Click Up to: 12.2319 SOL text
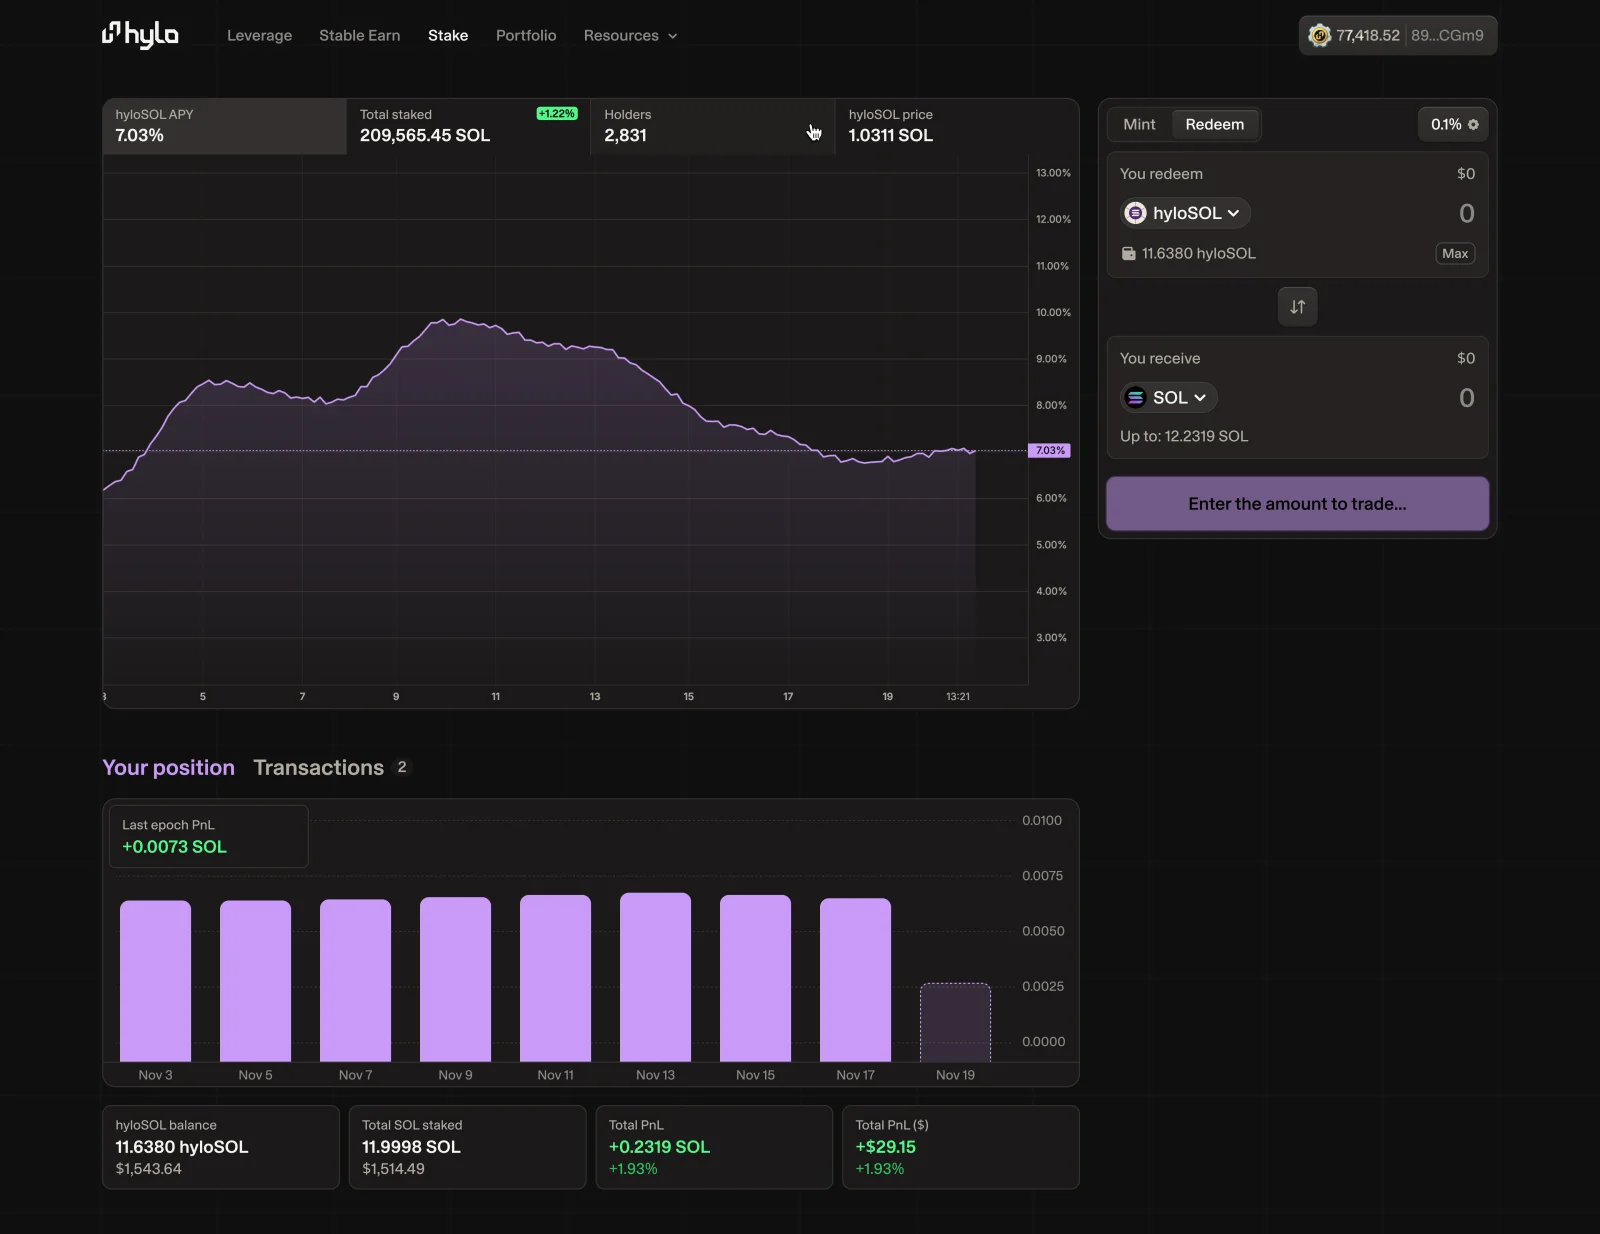The height and width of the screenshot is (1234, 1600). point(1184,437)
